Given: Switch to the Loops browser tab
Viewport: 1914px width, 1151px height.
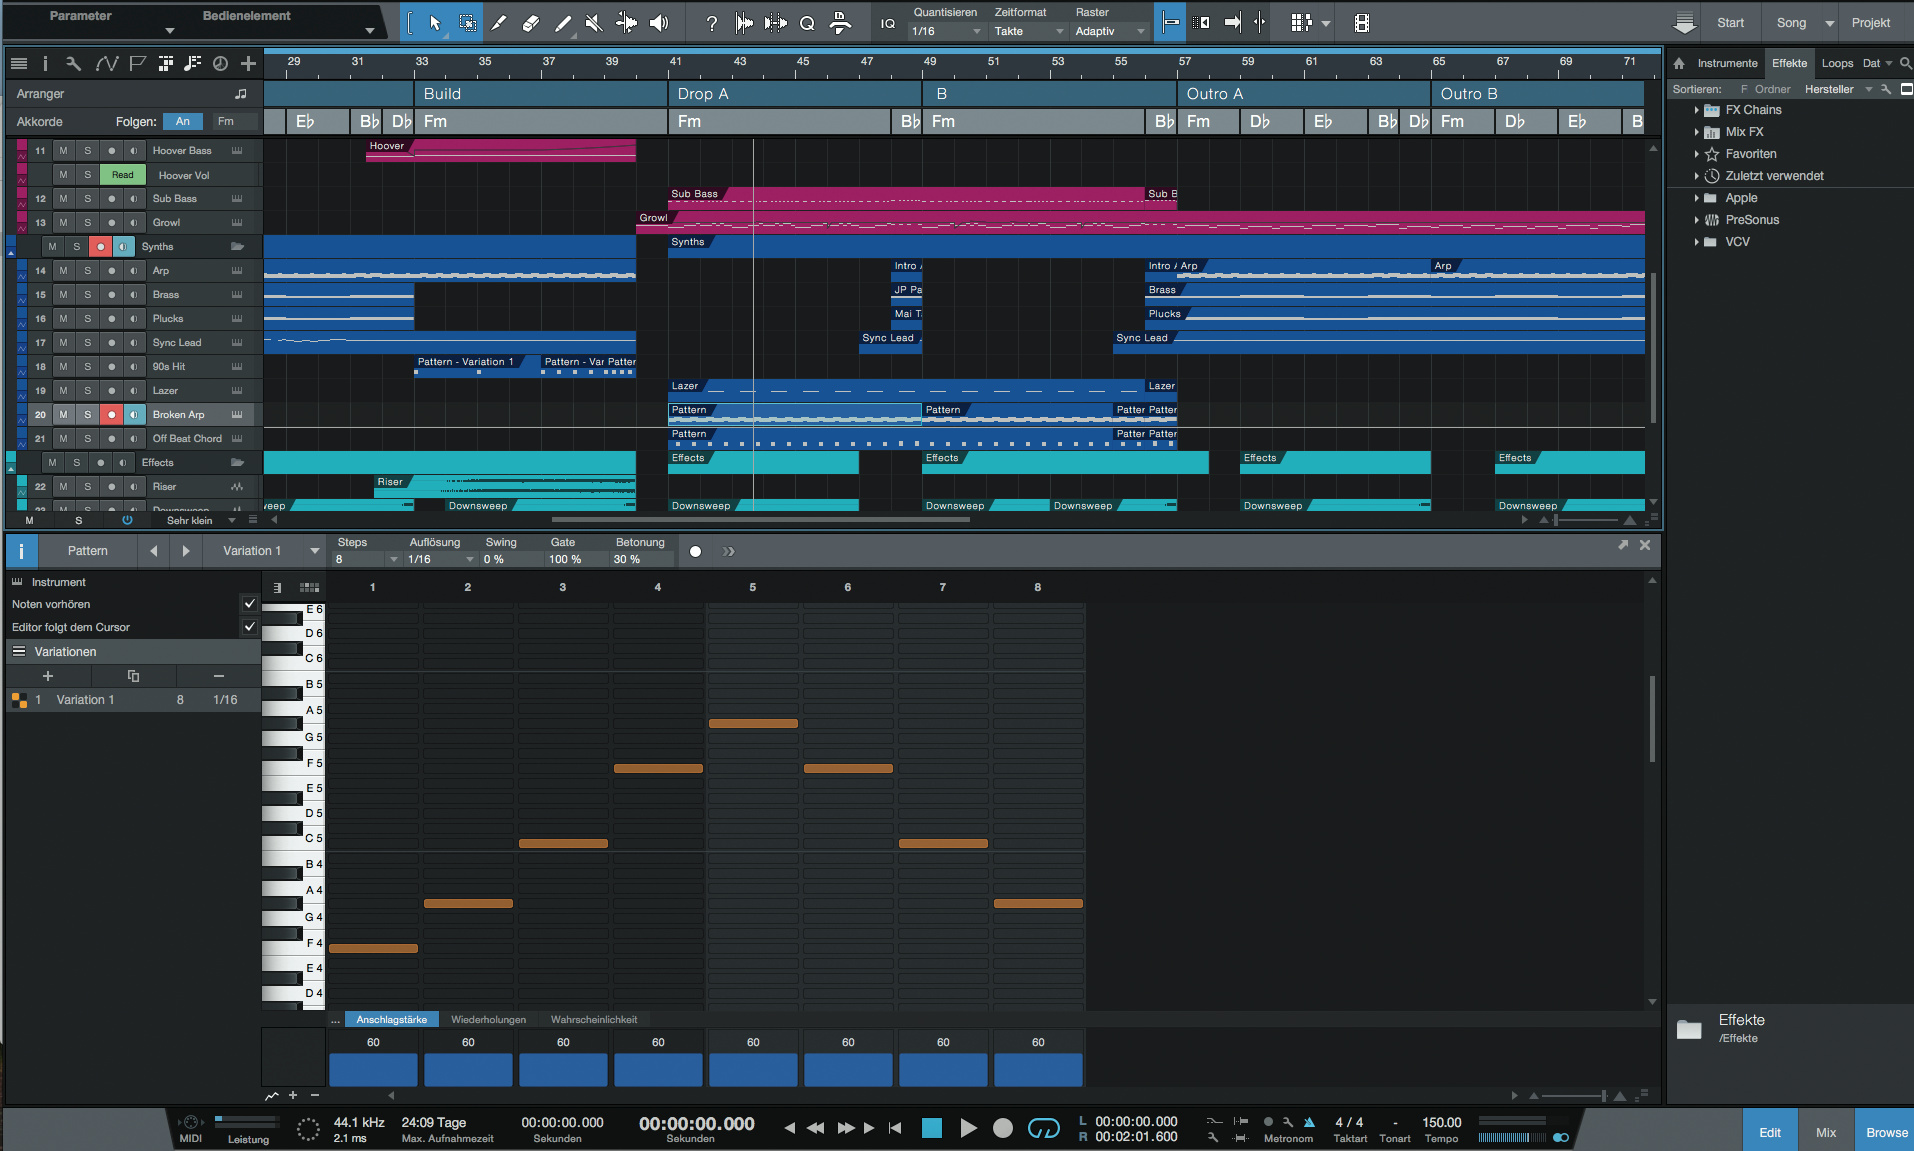Looking at the screenshot, I should [1837, 63].
